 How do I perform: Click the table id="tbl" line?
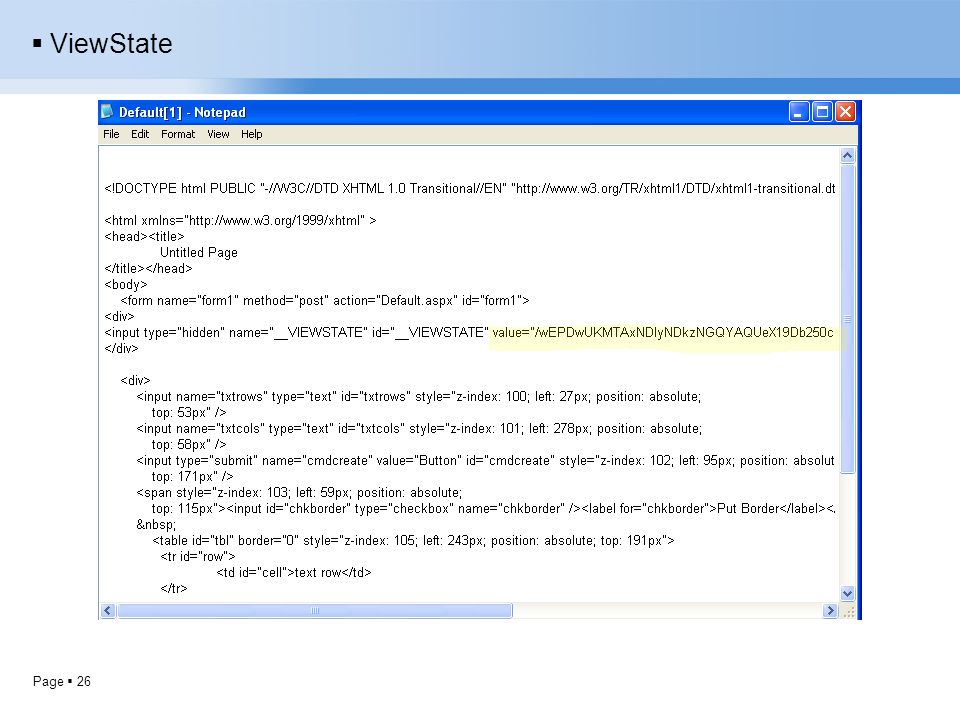(413, 541)
